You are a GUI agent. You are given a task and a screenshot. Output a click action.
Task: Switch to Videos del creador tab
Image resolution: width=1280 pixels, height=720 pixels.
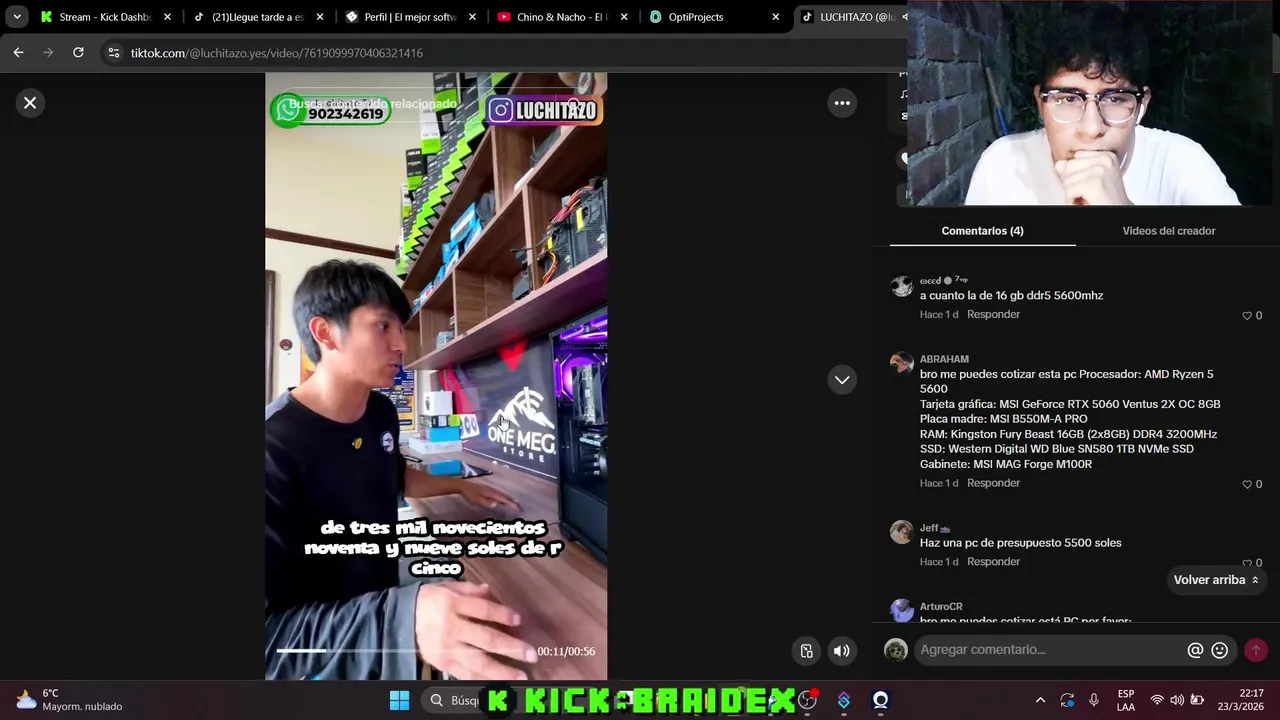click(1169, 231)
